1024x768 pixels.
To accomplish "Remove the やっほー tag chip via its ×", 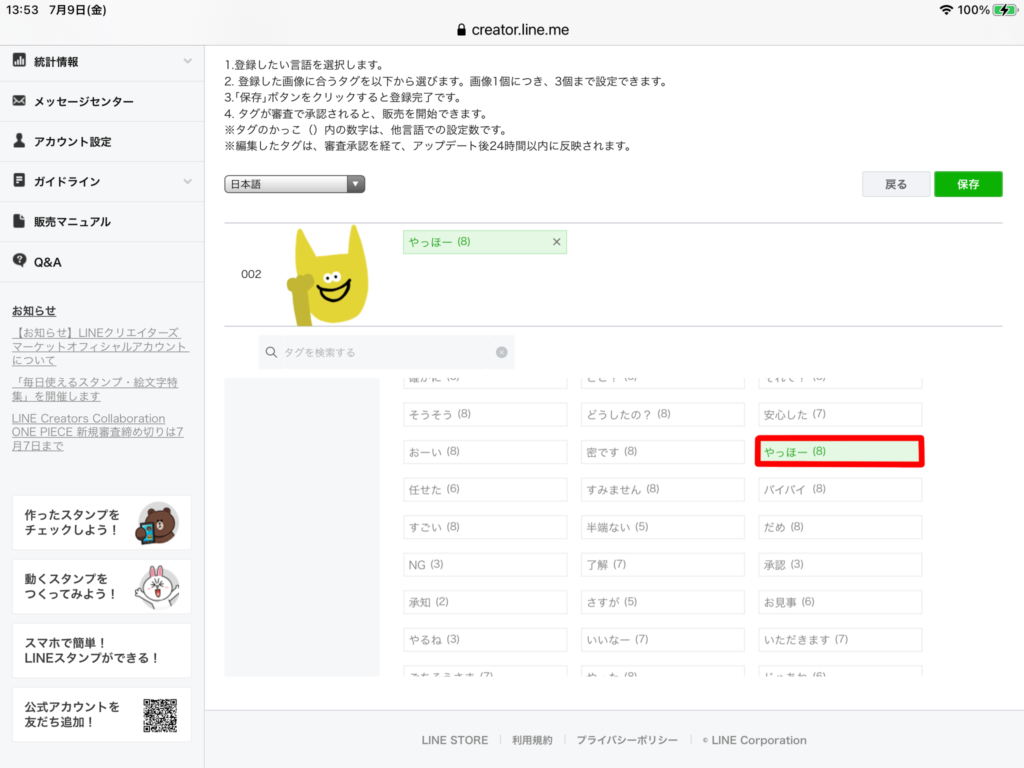I will click(556, 241).
